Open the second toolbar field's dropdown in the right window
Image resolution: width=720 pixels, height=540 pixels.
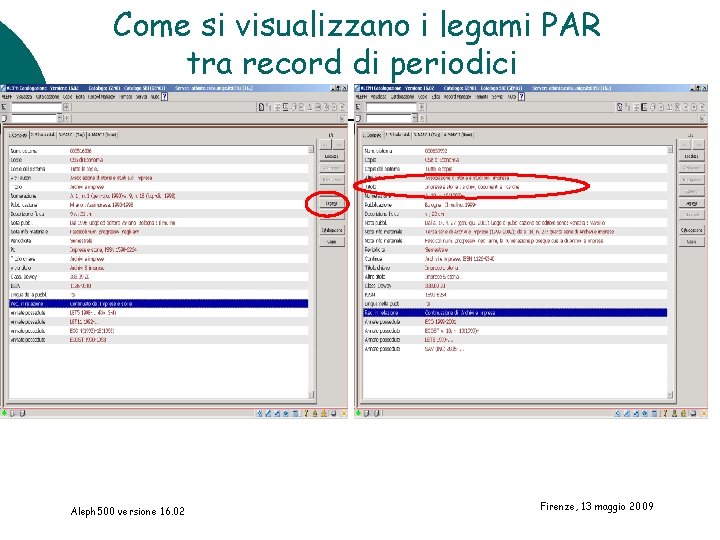tap(414, 118)
